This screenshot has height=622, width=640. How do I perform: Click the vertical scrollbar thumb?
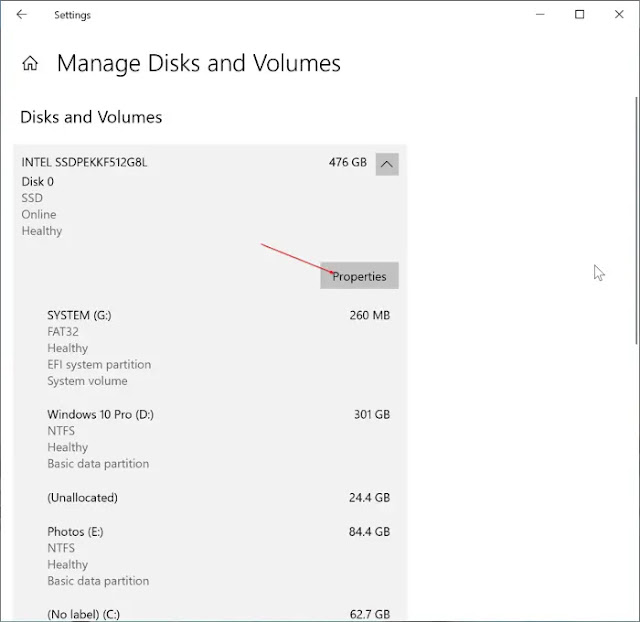point(636,220)
